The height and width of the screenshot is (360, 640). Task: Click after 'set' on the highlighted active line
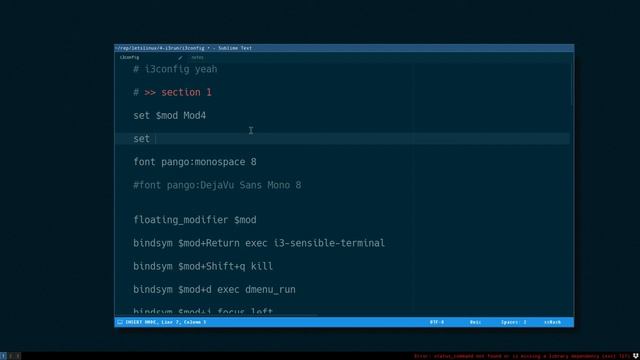click(156, 139)
